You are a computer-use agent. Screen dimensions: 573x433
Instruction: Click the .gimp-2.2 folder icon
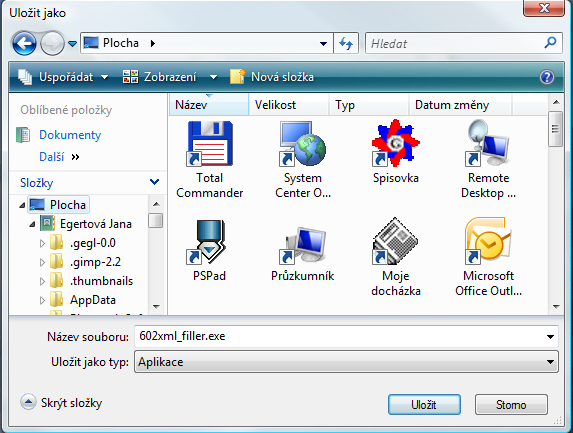[56, 262]
